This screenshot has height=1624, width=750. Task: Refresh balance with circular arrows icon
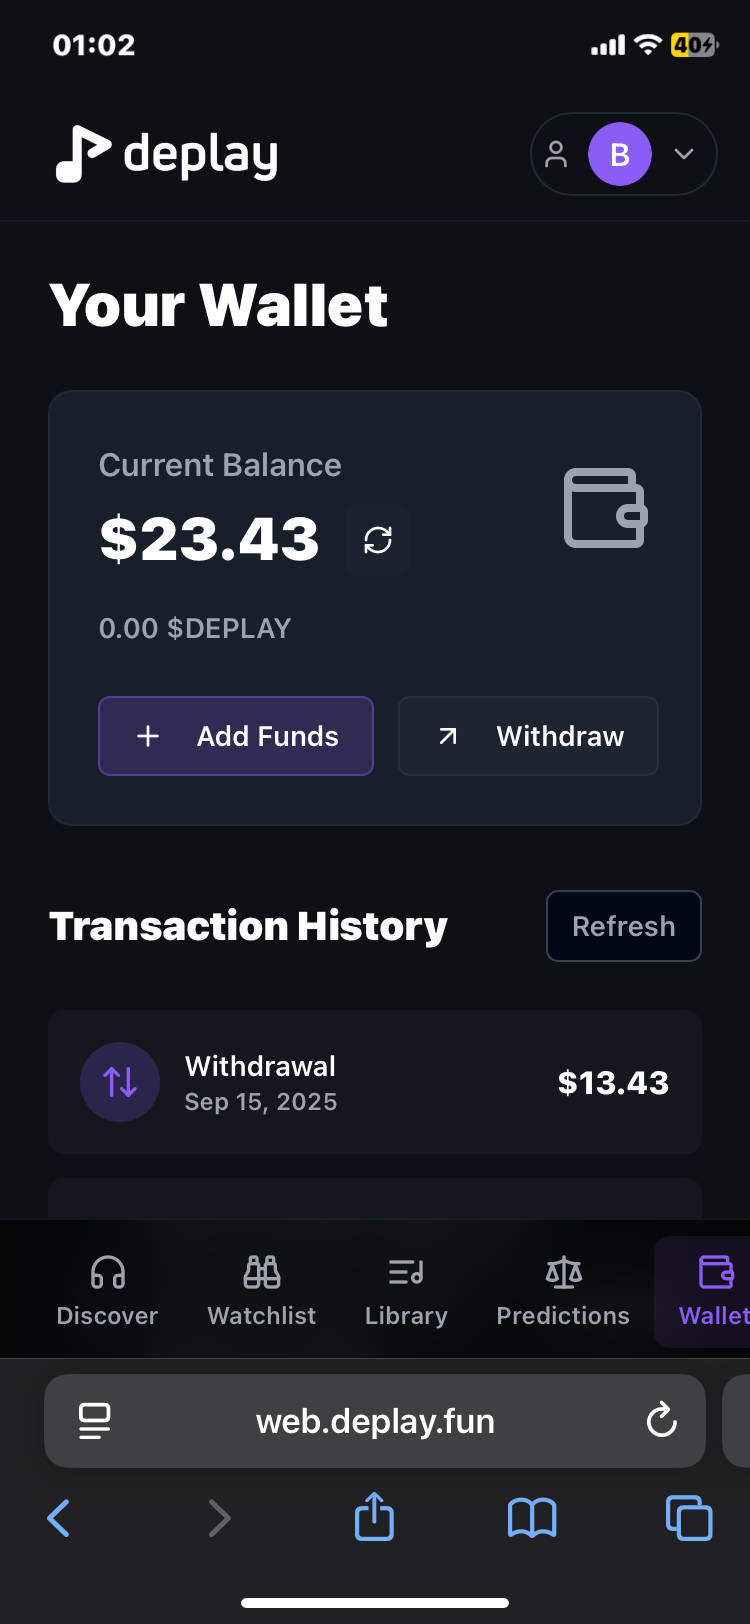378,540
